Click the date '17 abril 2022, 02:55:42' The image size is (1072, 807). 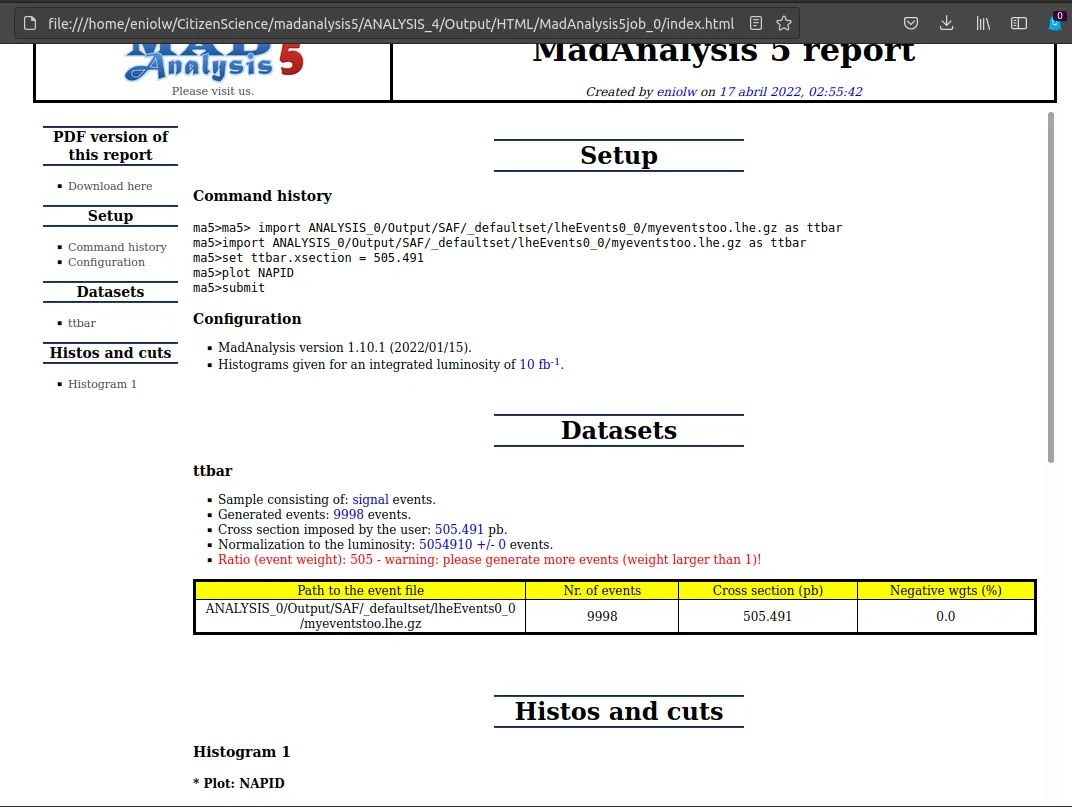[x=791, y=92]
